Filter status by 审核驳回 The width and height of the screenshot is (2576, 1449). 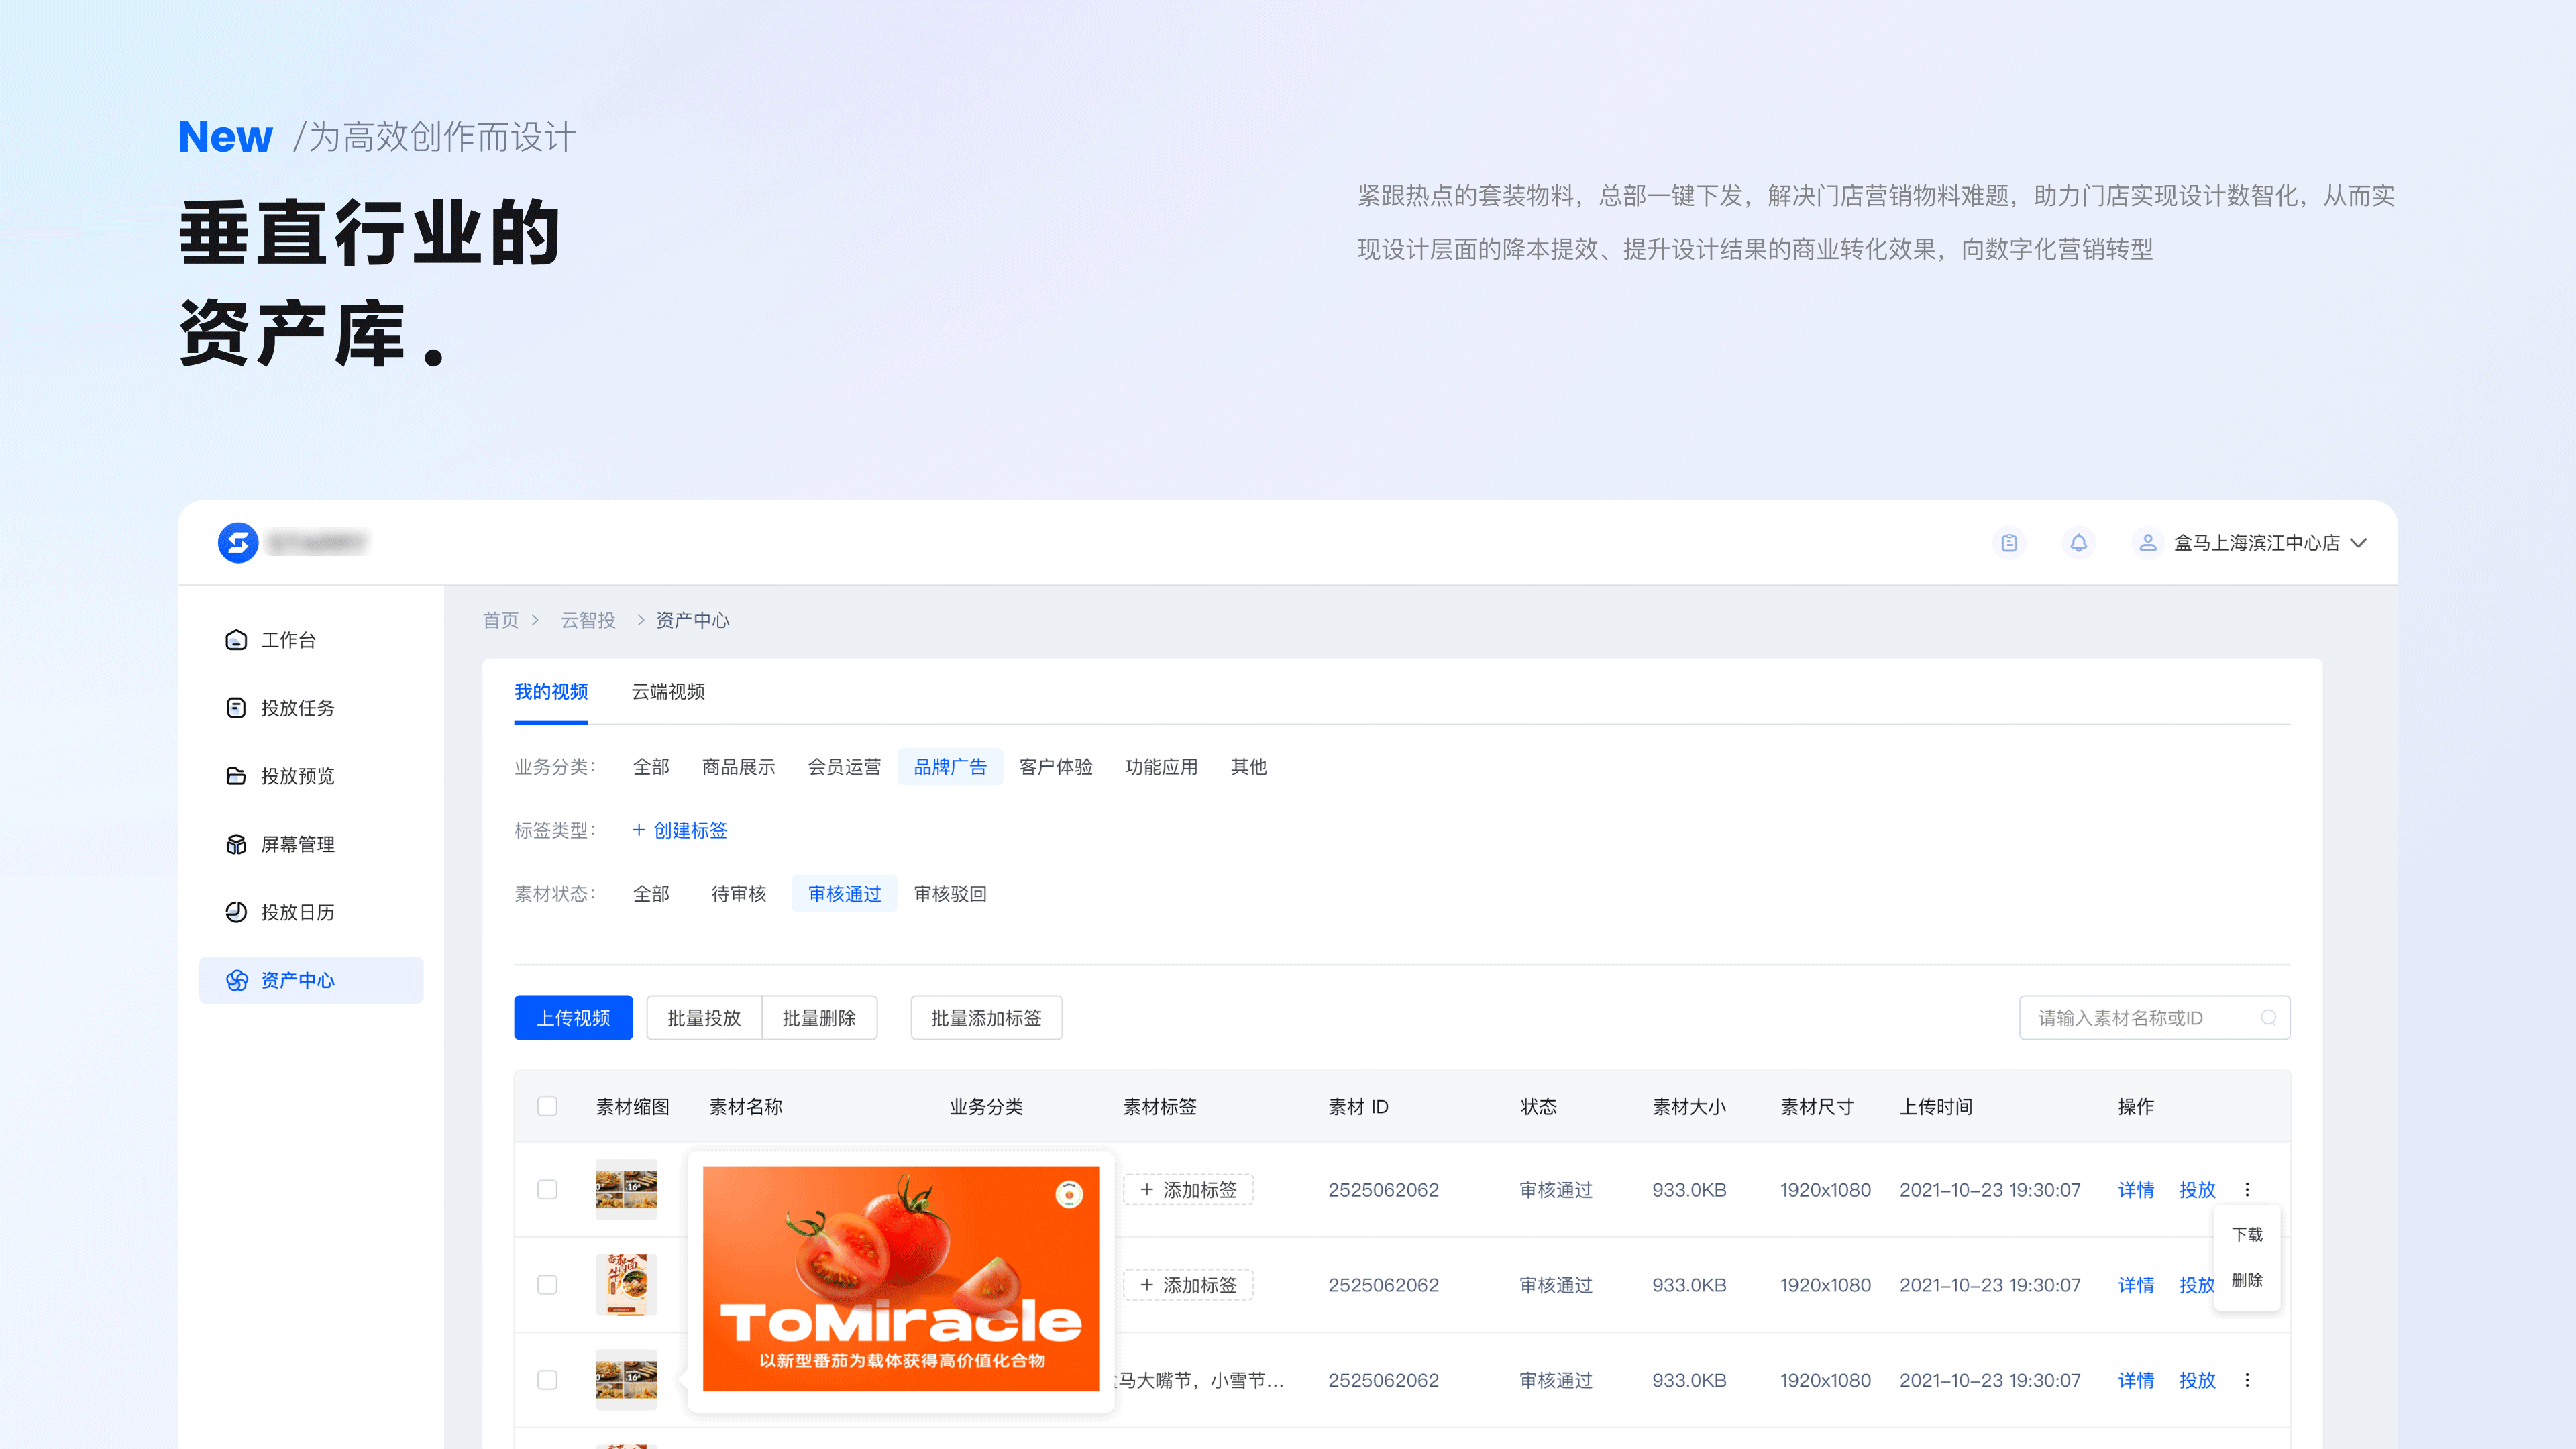click(950, 894)
